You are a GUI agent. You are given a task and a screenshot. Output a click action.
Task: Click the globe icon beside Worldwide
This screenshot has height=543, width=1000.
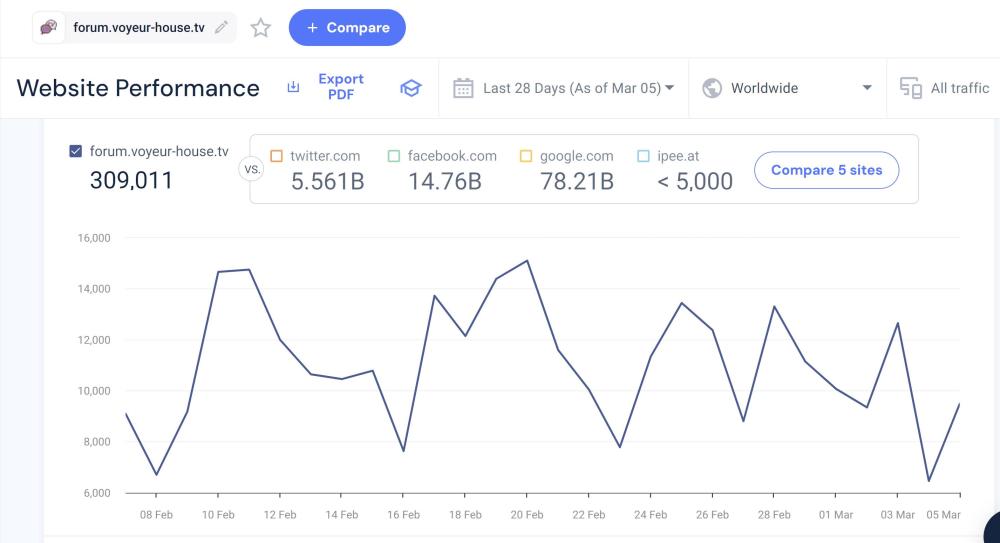713,88
